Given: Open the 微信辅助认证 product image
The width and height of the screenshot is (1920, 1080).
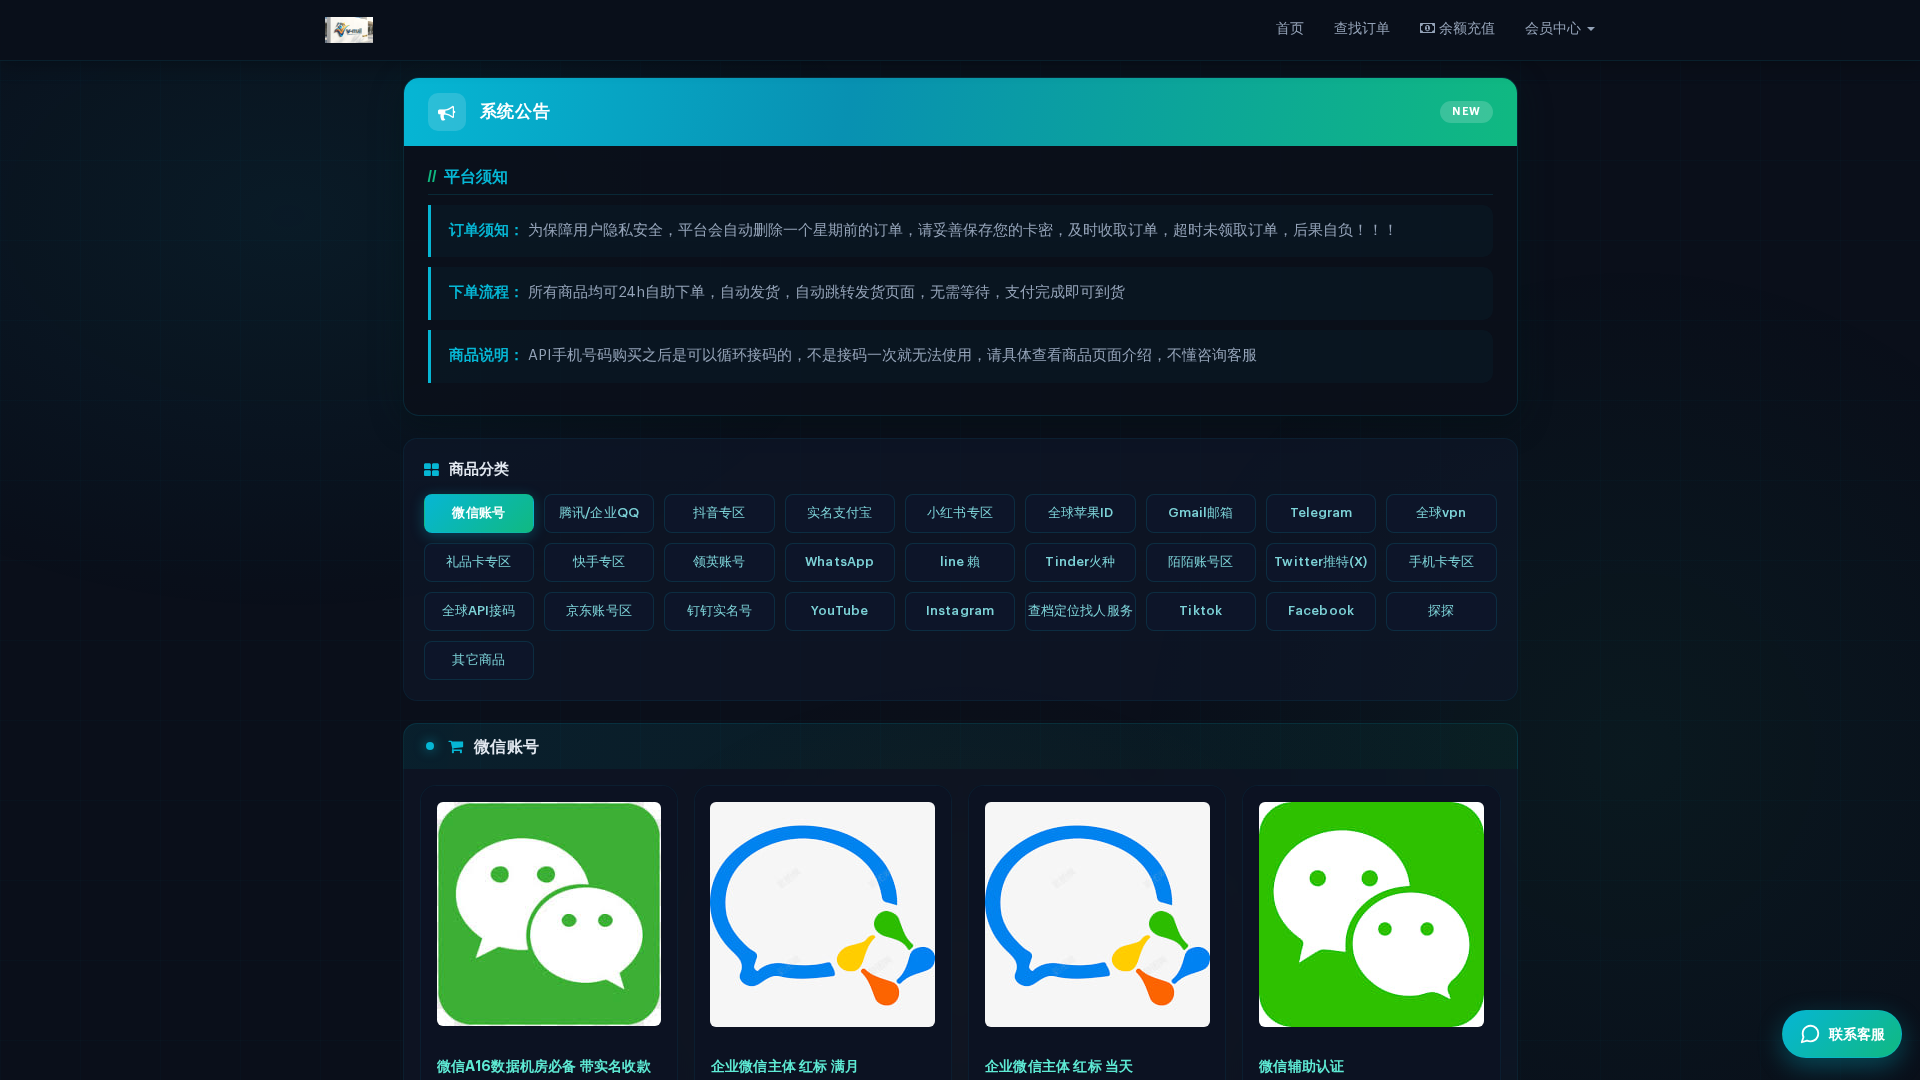Looking at the screenshot, I should tap(1371, 914).
